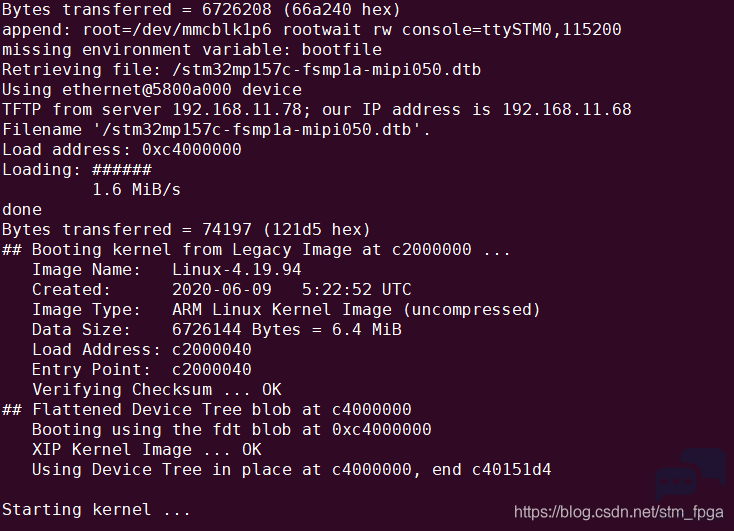
Task: Open the blog.csdn.net/stm_fpga watermark link
Action: tap(618, 512)
